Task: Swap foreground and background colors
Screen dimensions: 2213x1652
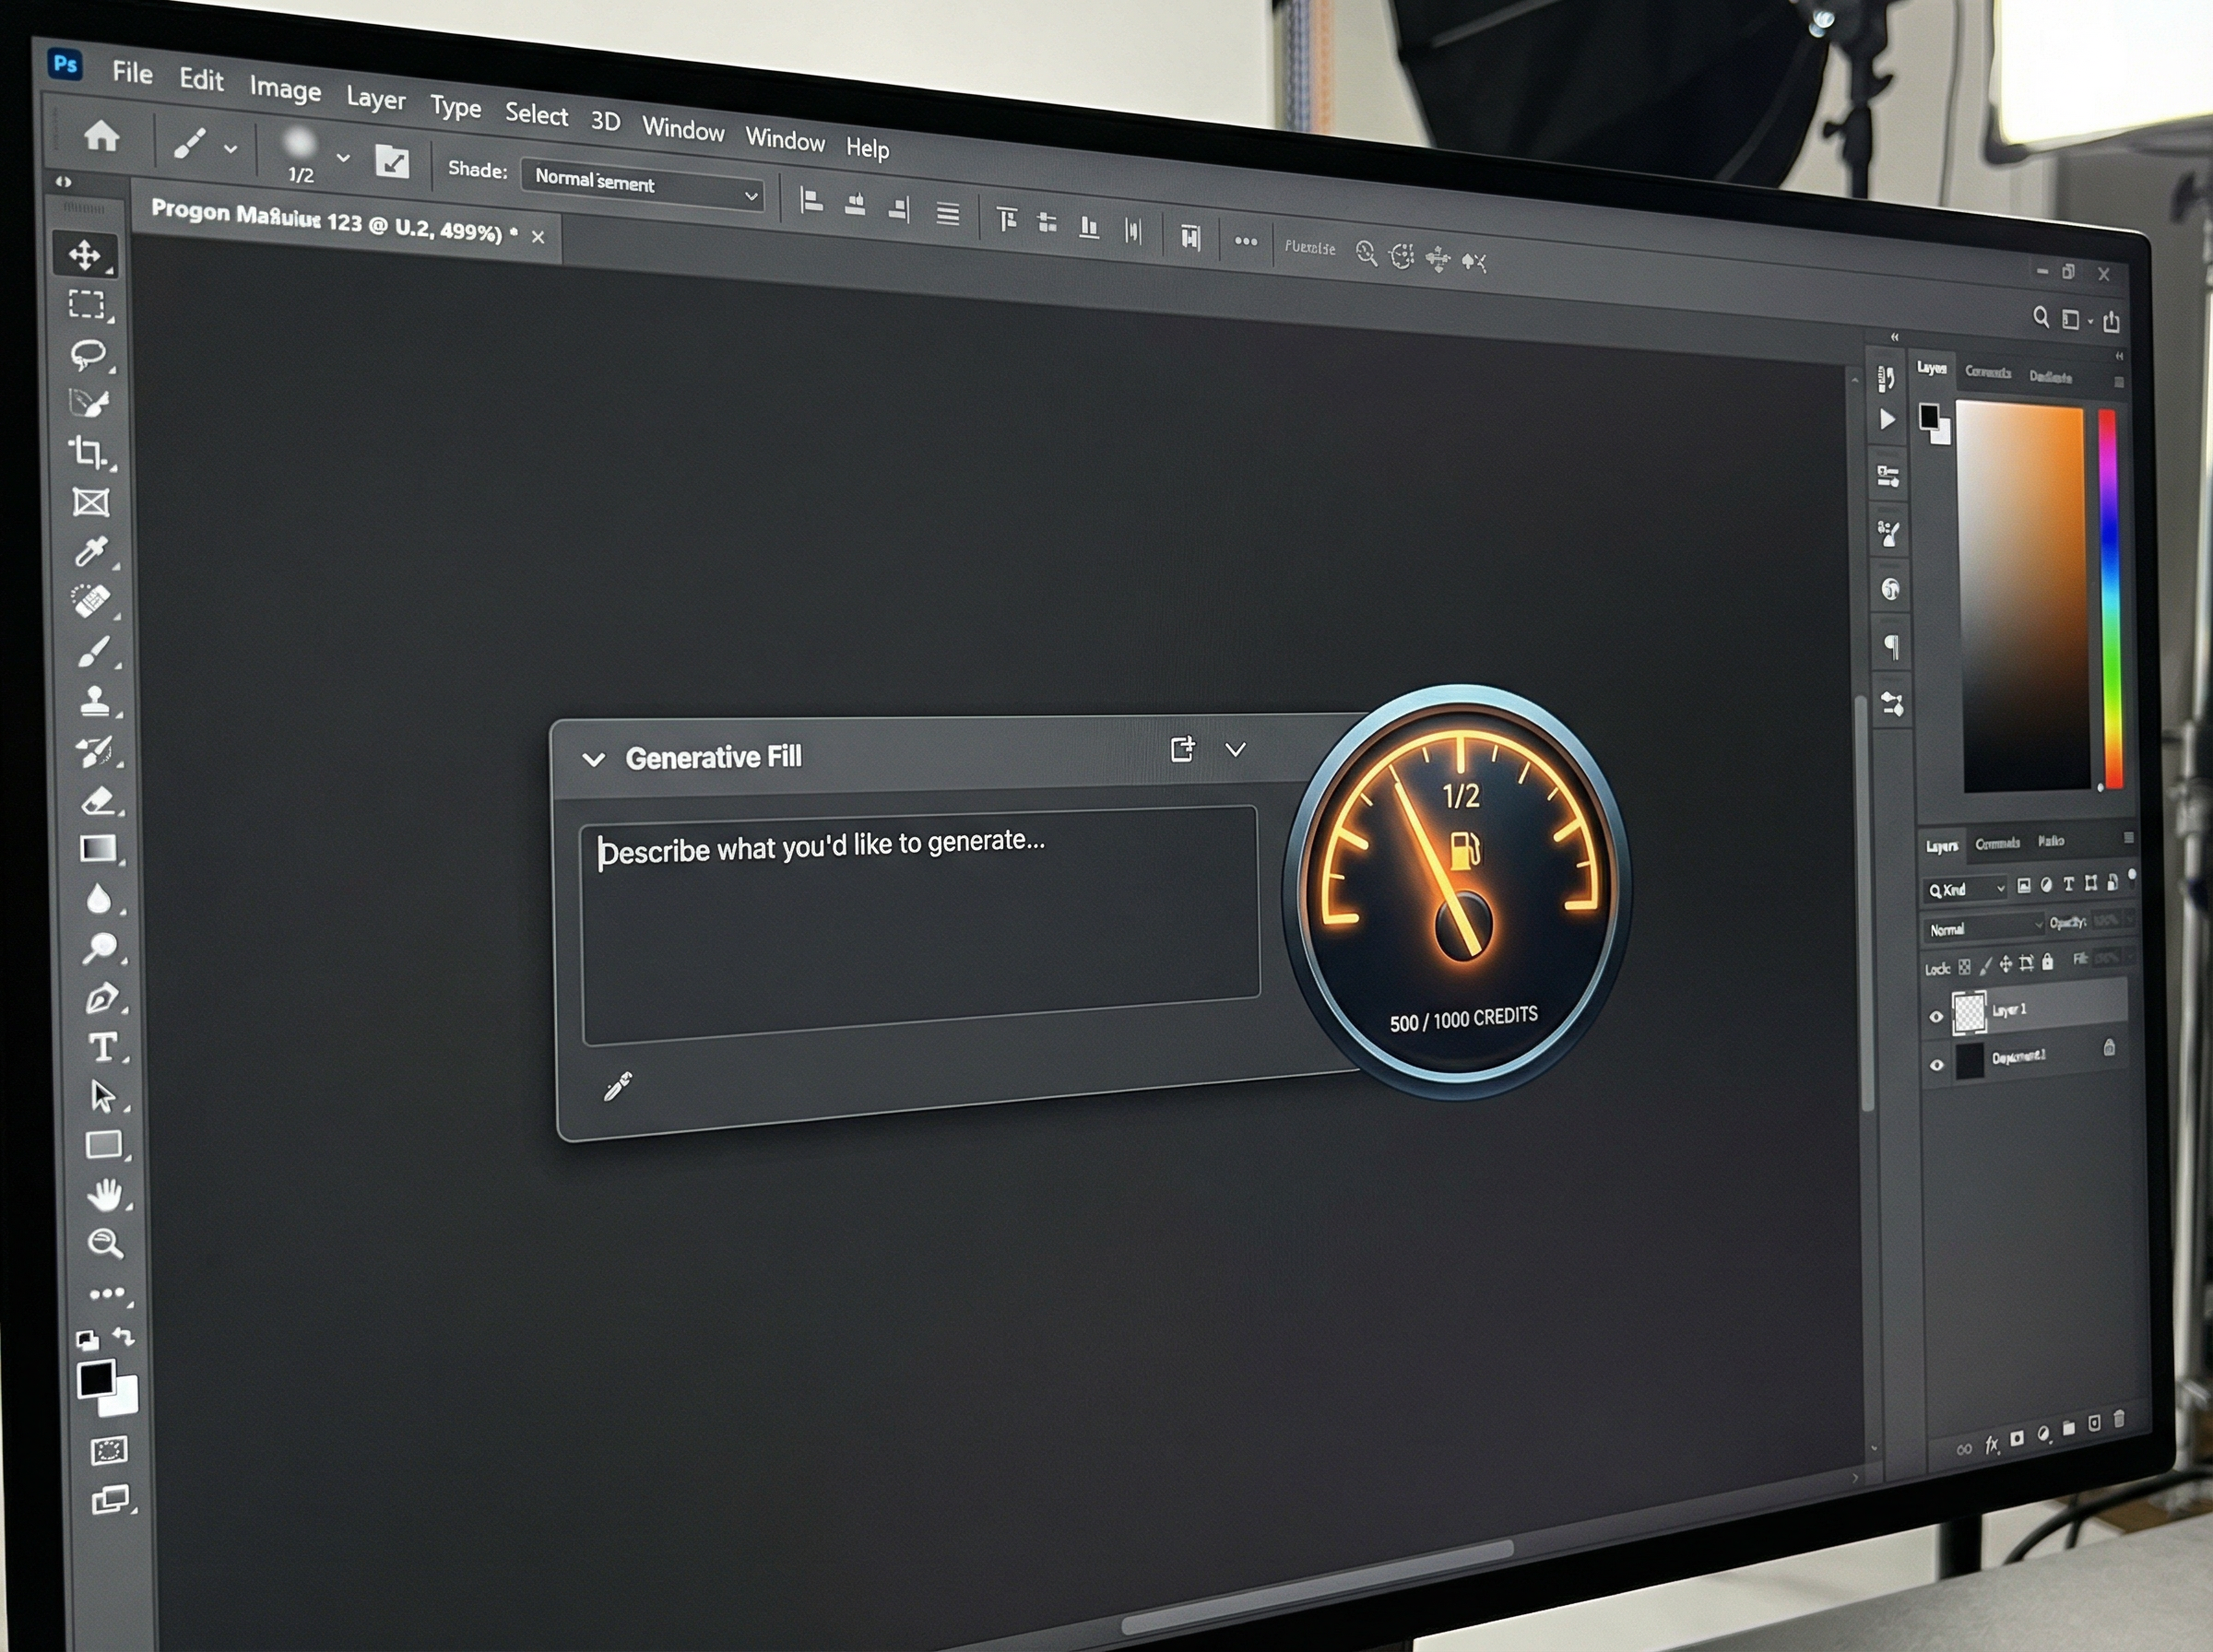Action: (x=123, y=1336)
